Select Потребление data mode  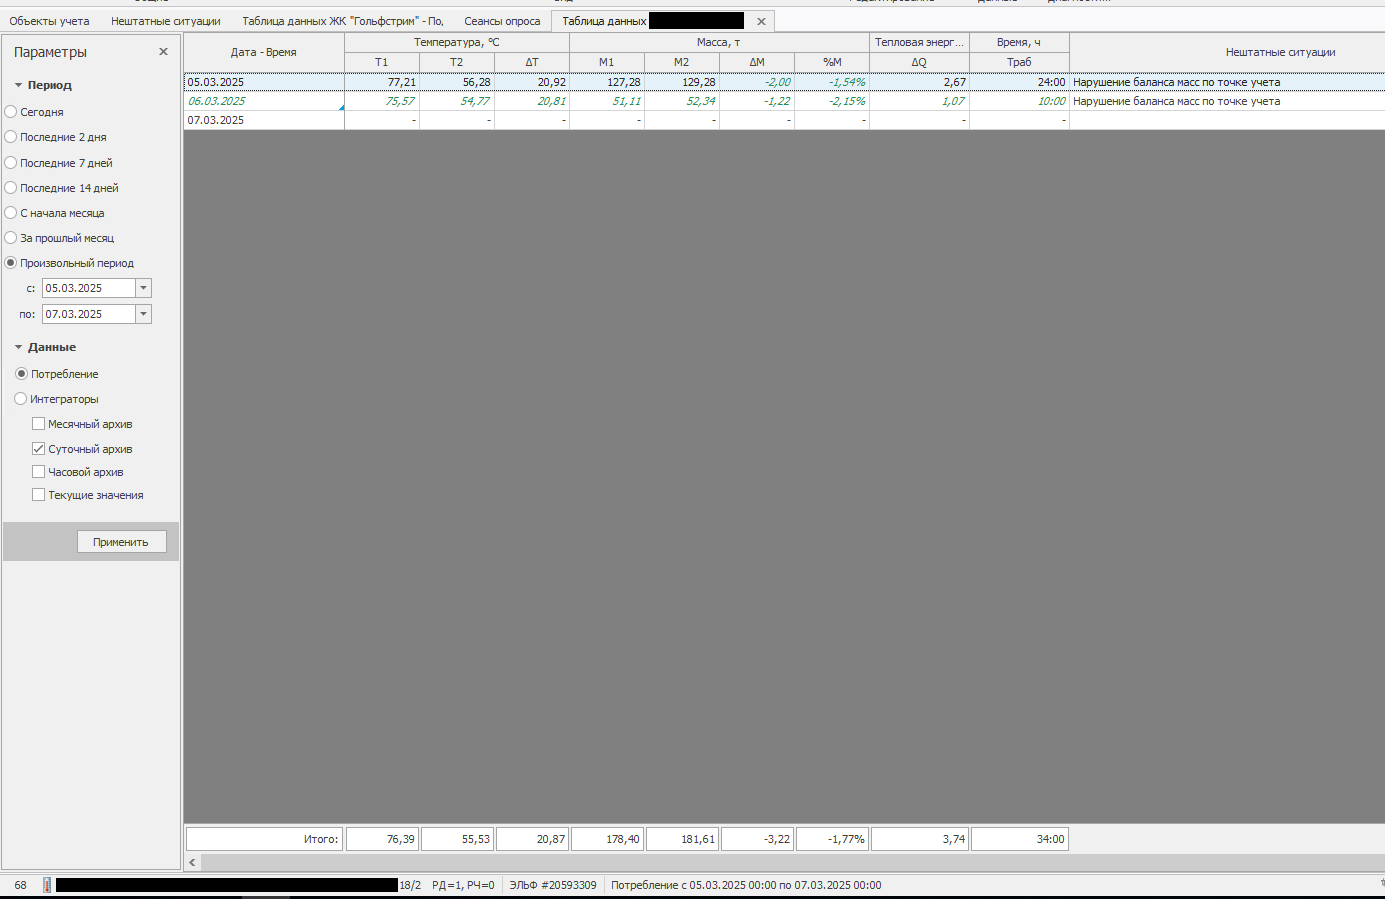pos(21,374)
